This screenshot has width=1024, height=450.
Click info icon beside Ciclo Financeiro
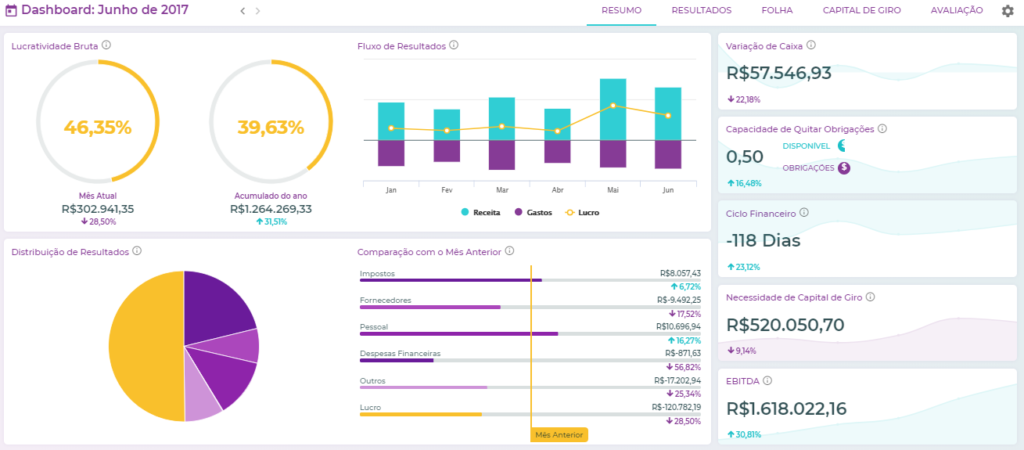click(804, 213)
